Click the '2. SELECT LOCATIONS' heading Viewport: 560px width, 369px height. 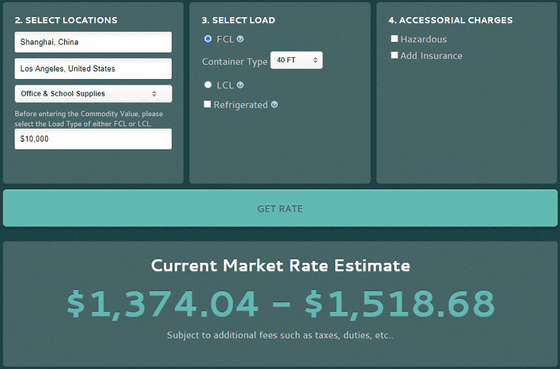tap(66, 20)
